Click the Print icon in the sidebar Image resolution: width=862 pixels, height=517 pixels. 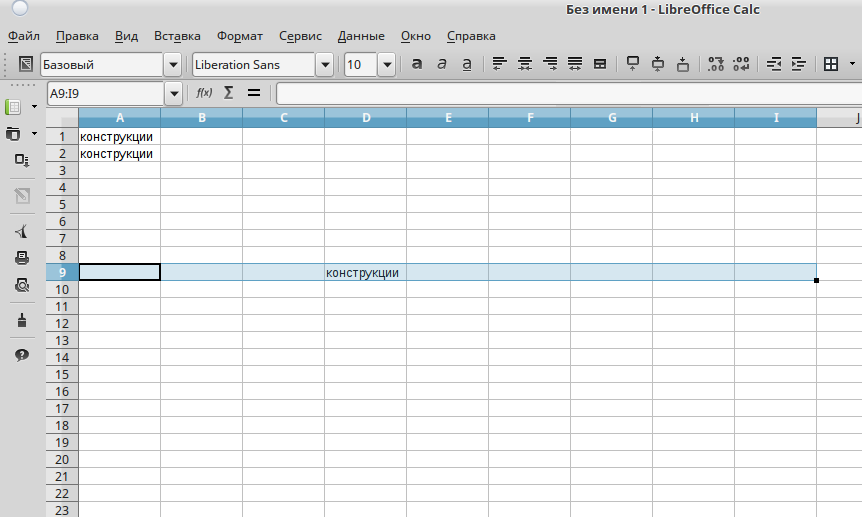click(21, 258)
